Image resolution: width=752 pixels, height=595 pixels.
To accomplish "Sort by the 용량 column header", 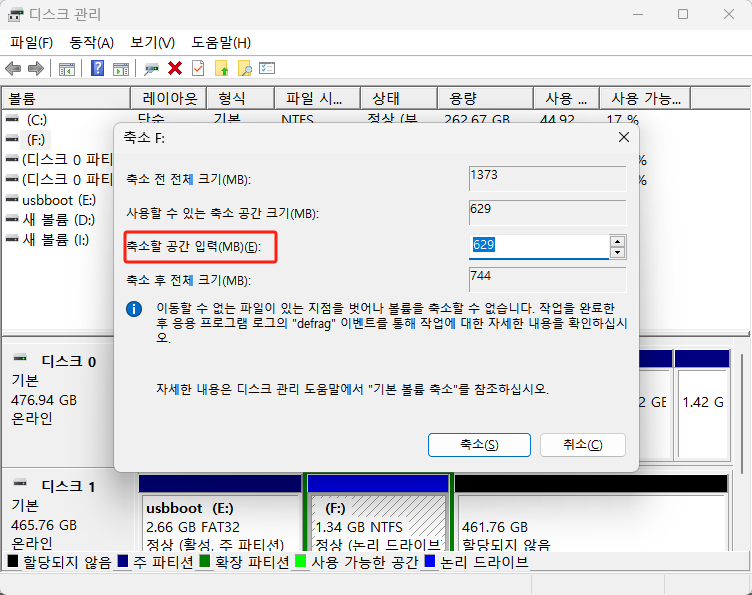I will [x=485, y=98].
